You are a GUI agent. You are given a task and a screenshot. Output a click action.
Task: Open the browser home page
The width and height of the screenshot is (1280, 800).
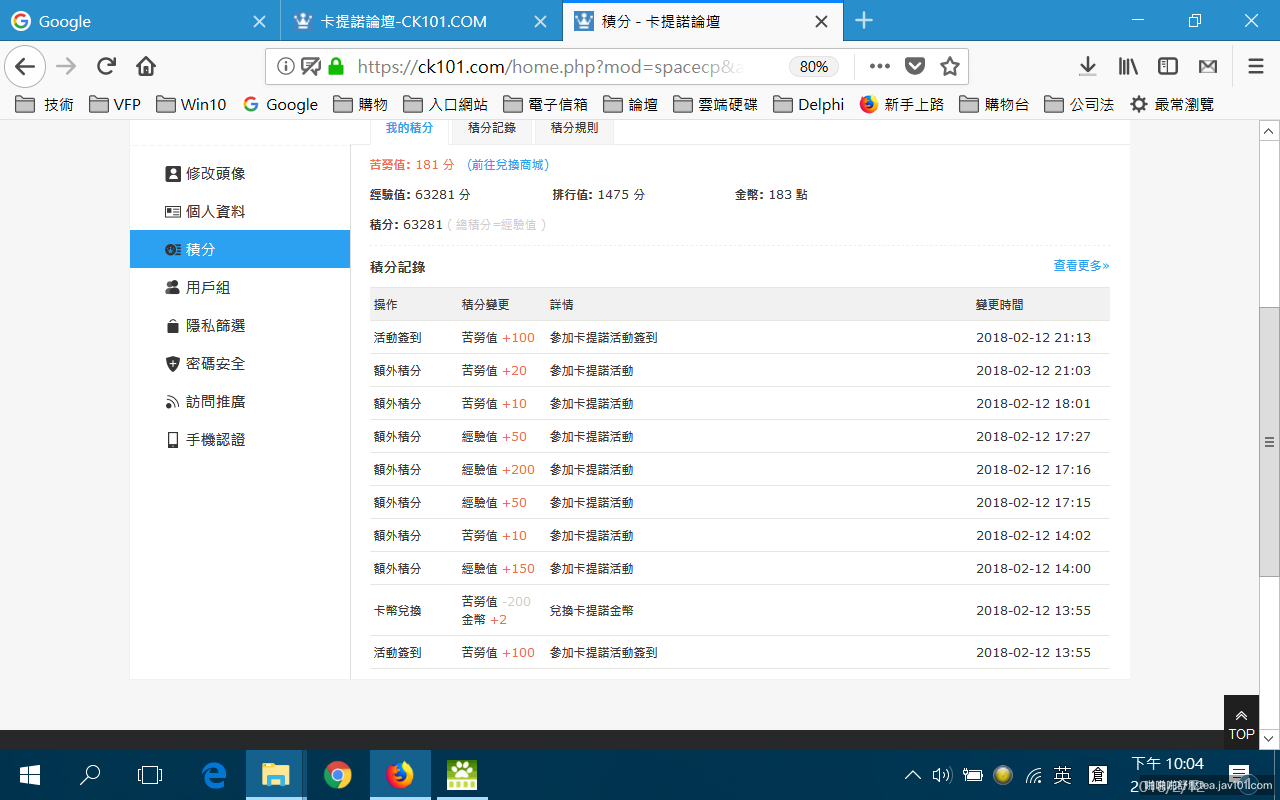(x=146, y=67)
